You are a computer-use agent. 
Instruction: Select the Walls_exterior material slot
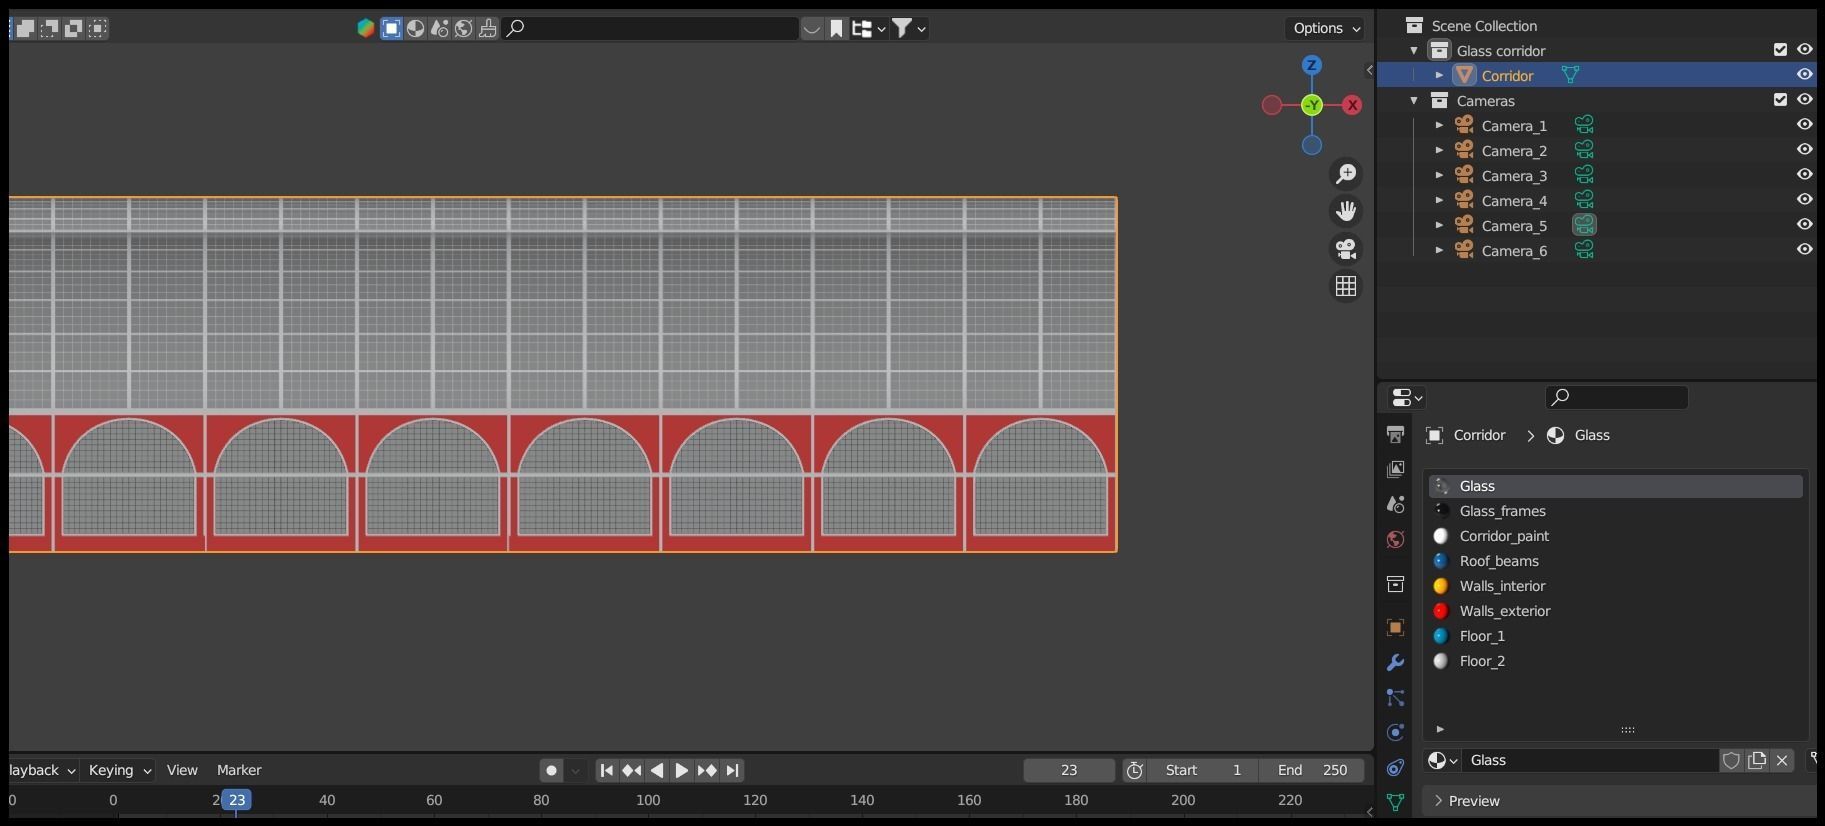(x=1616, y=611)
